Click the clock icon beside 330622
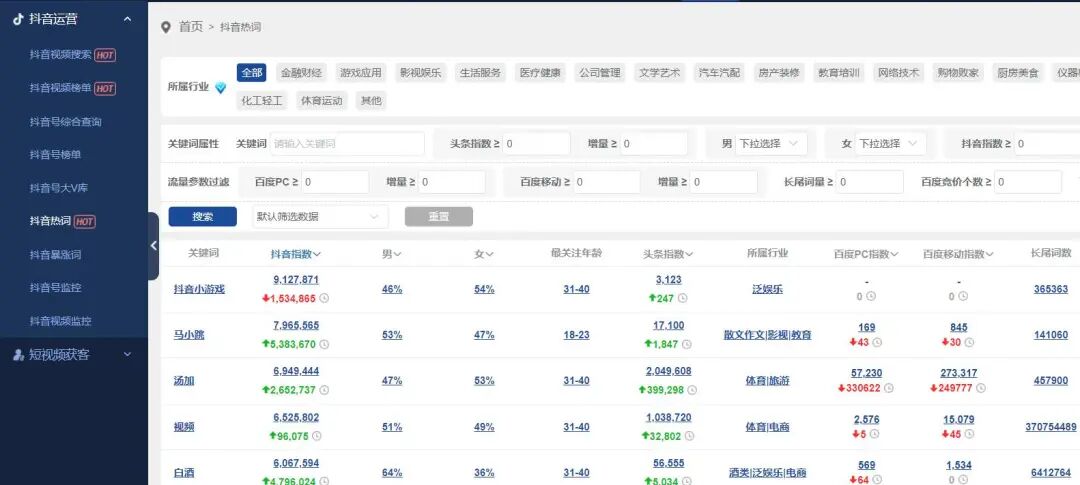This screenshot has height=485, width=1080. point(889,389)
